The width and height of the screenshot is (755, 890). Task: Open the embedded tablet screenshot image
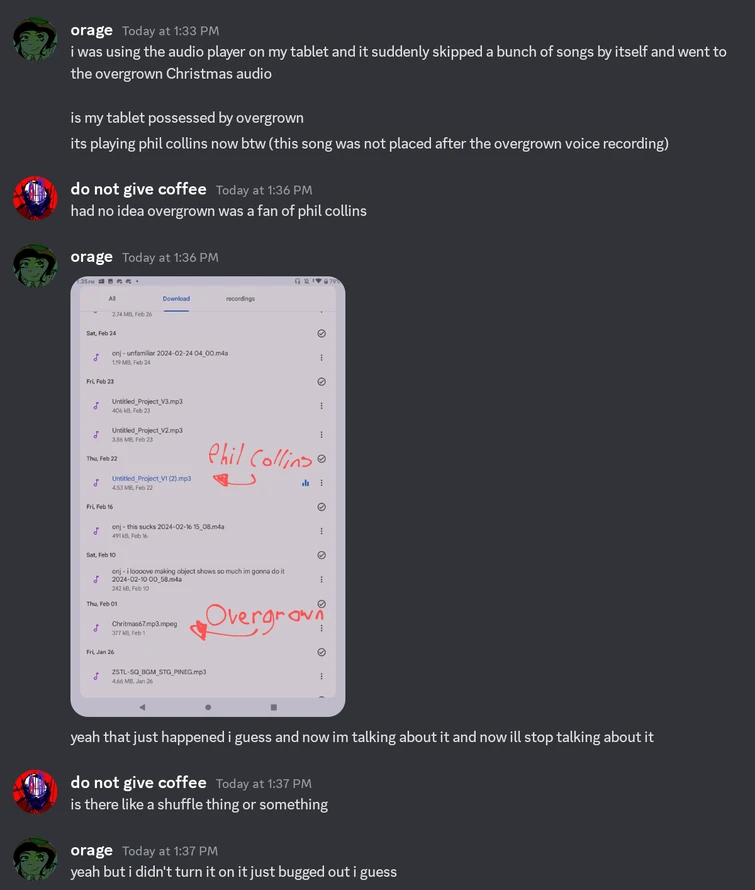click(208, 496)
